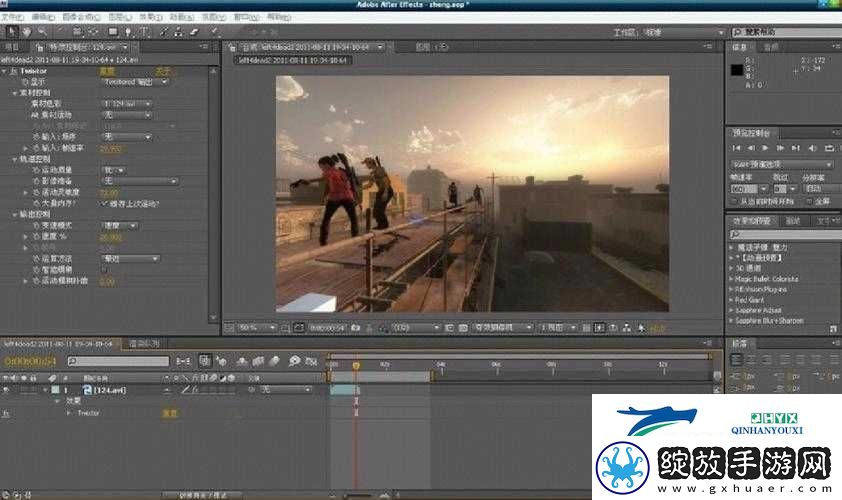Select the Hand tool in toolbar
This screenshot has height=500, width=842.
[x=27, y=32]
